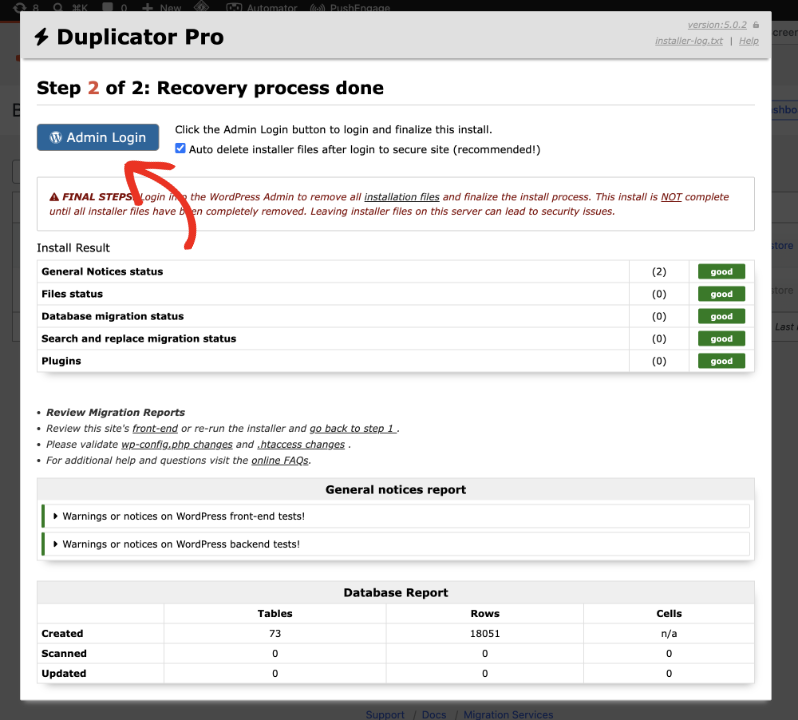Click the Database Report heading

point(395,593)
